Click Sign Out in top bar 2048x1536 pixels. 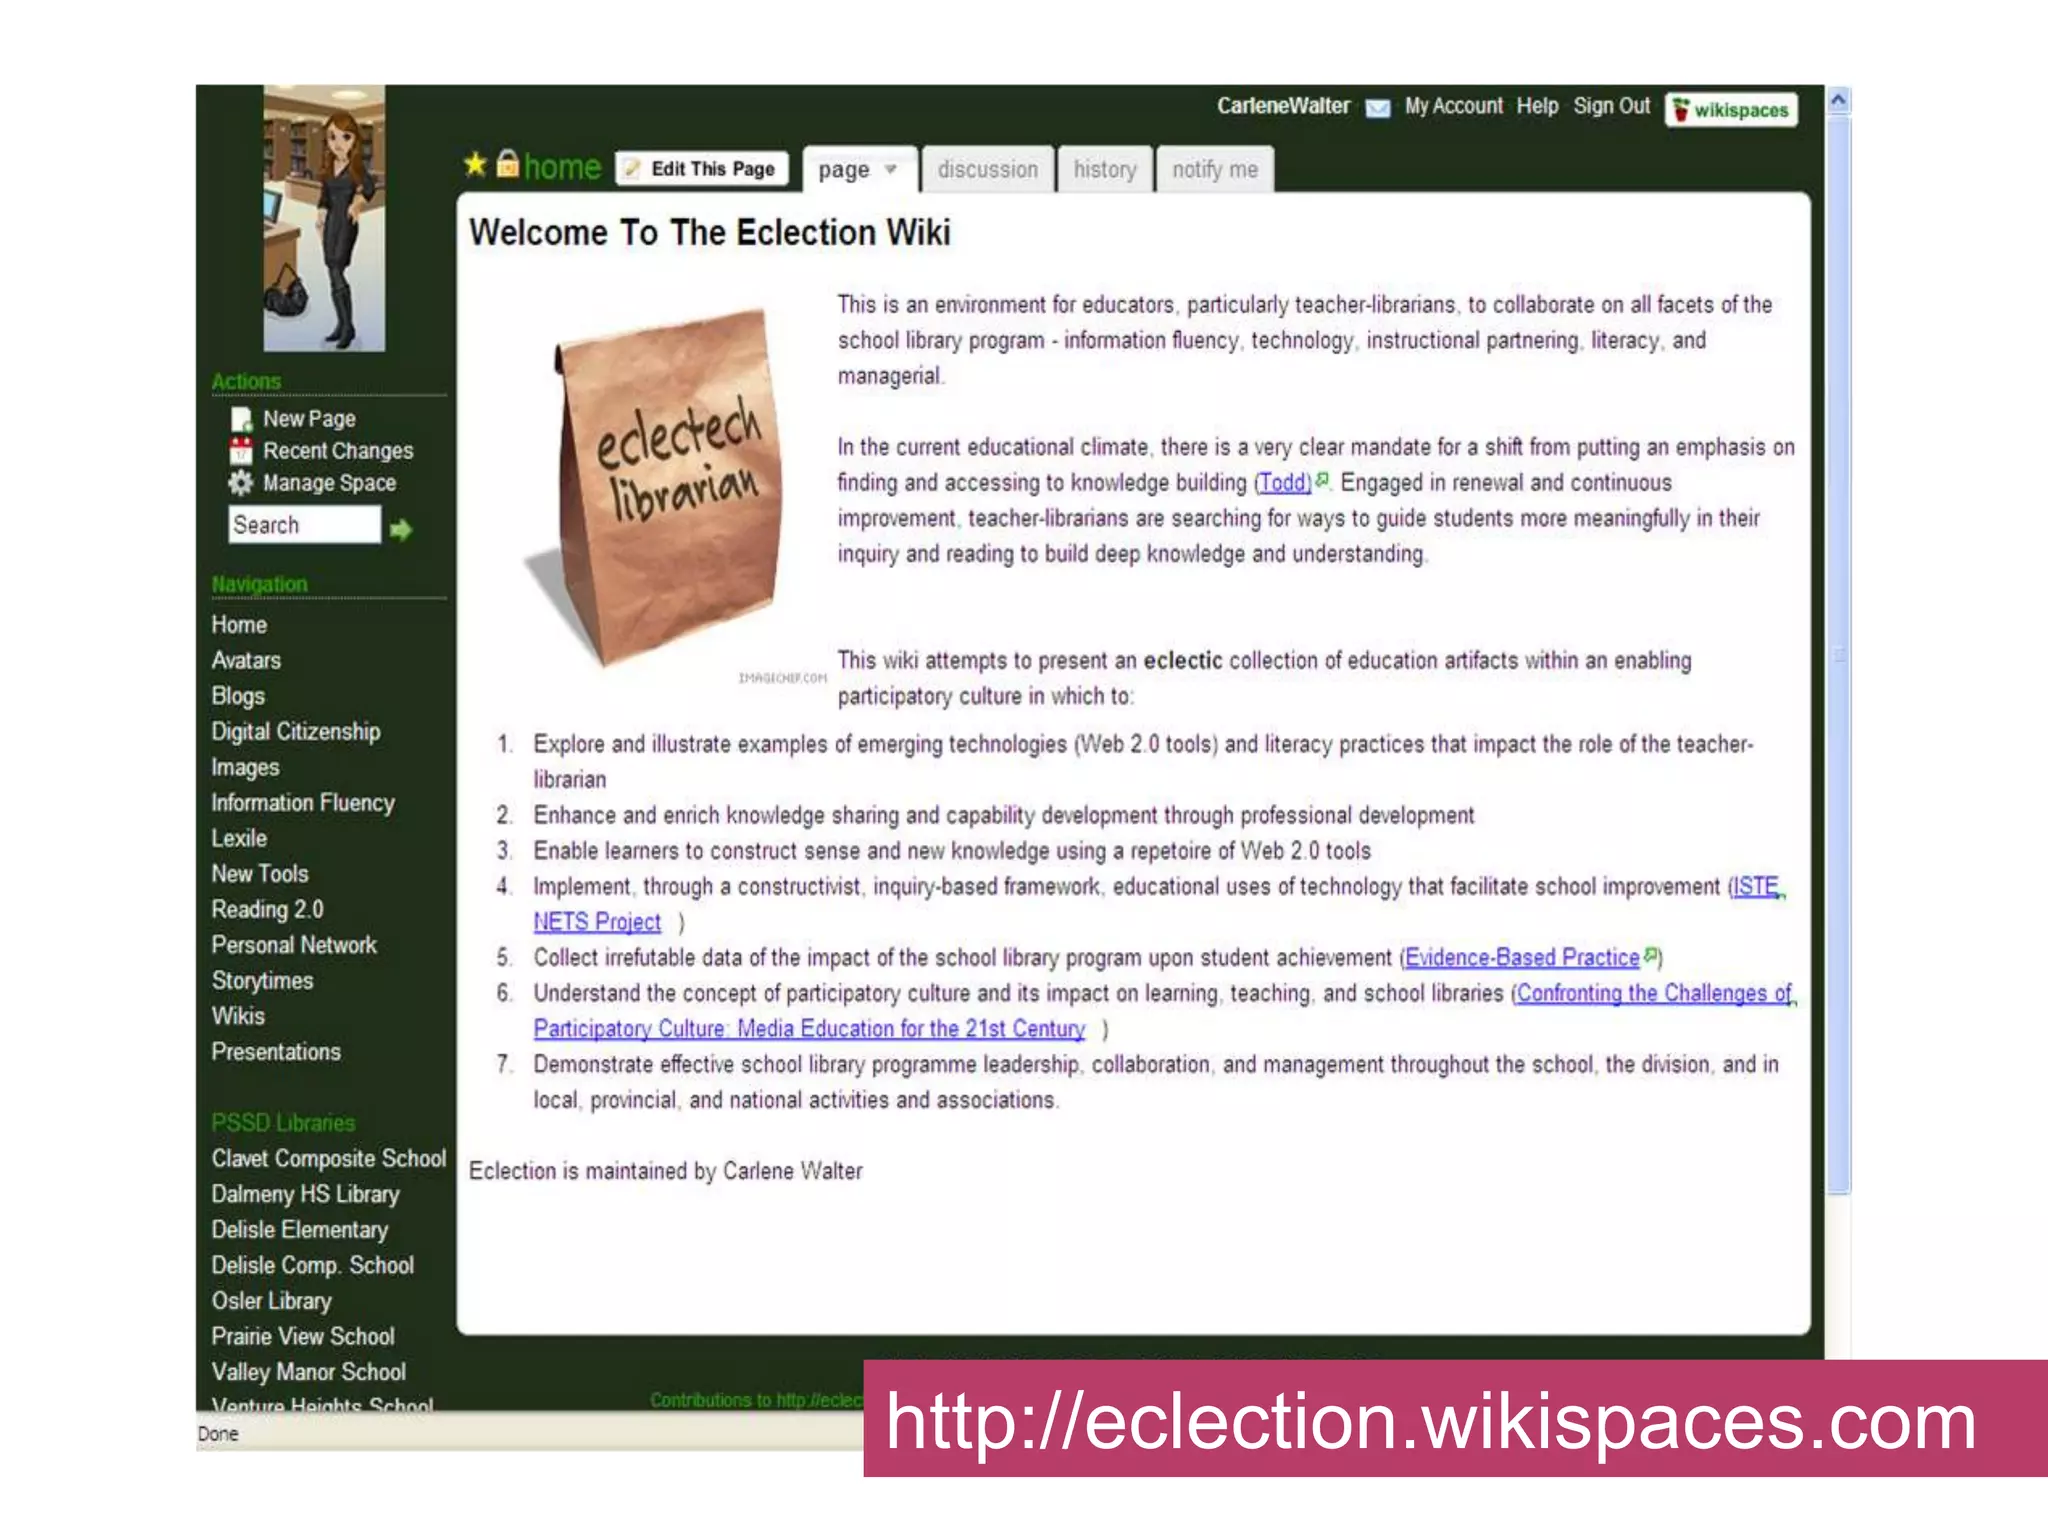1611,106
